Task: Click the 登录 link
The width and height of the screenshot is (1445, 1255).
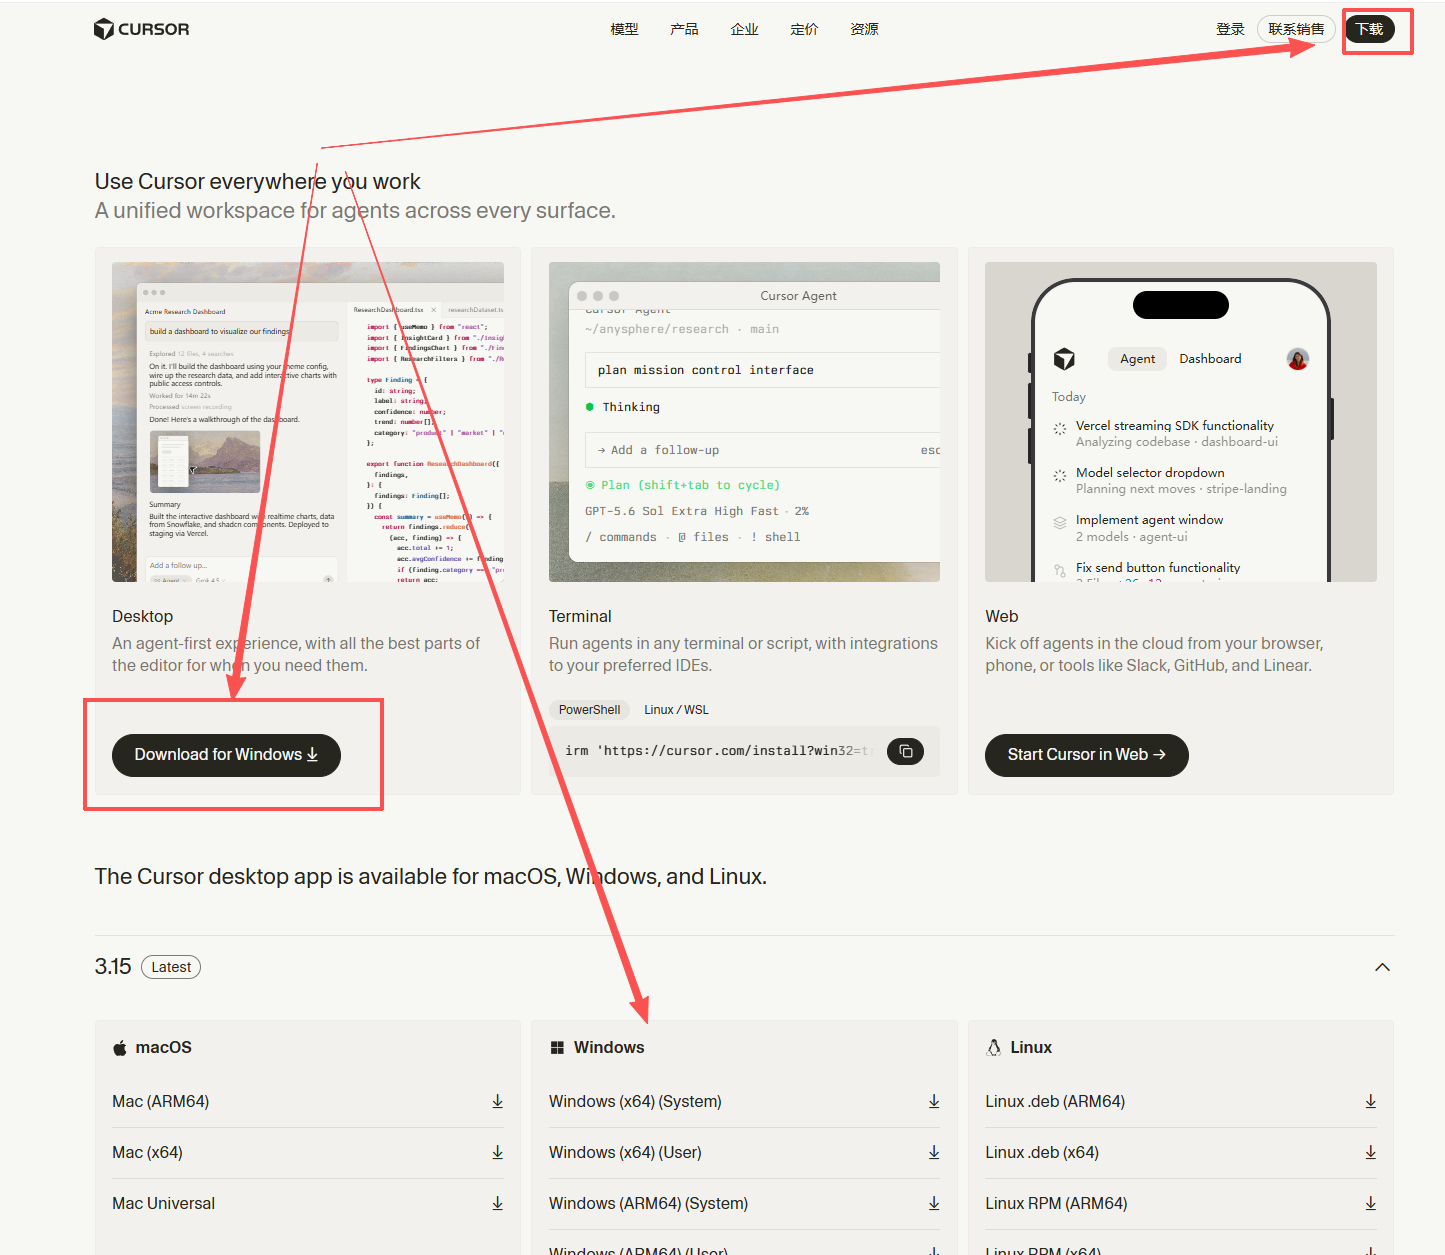Action: 1230,29
